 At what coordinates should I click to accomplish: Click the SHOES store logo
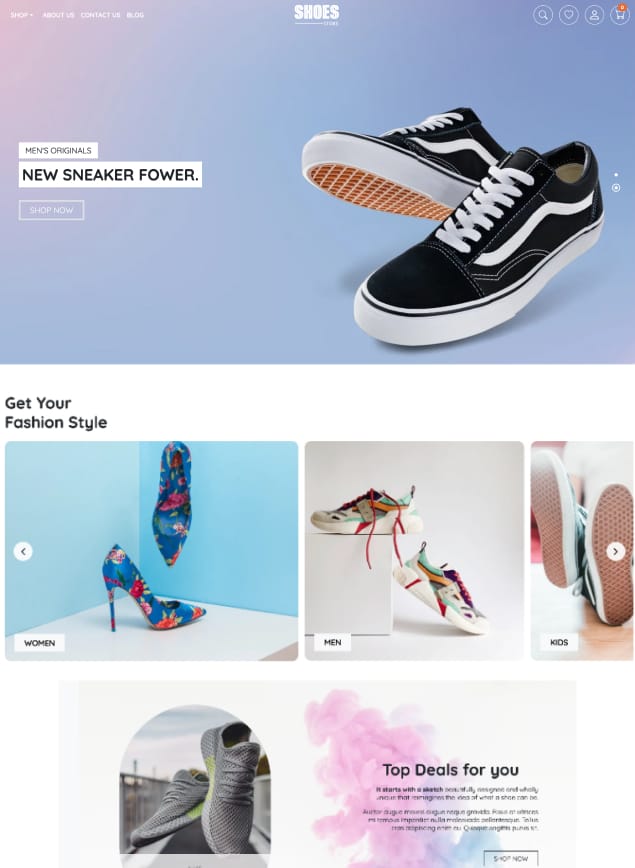[317, 14]
